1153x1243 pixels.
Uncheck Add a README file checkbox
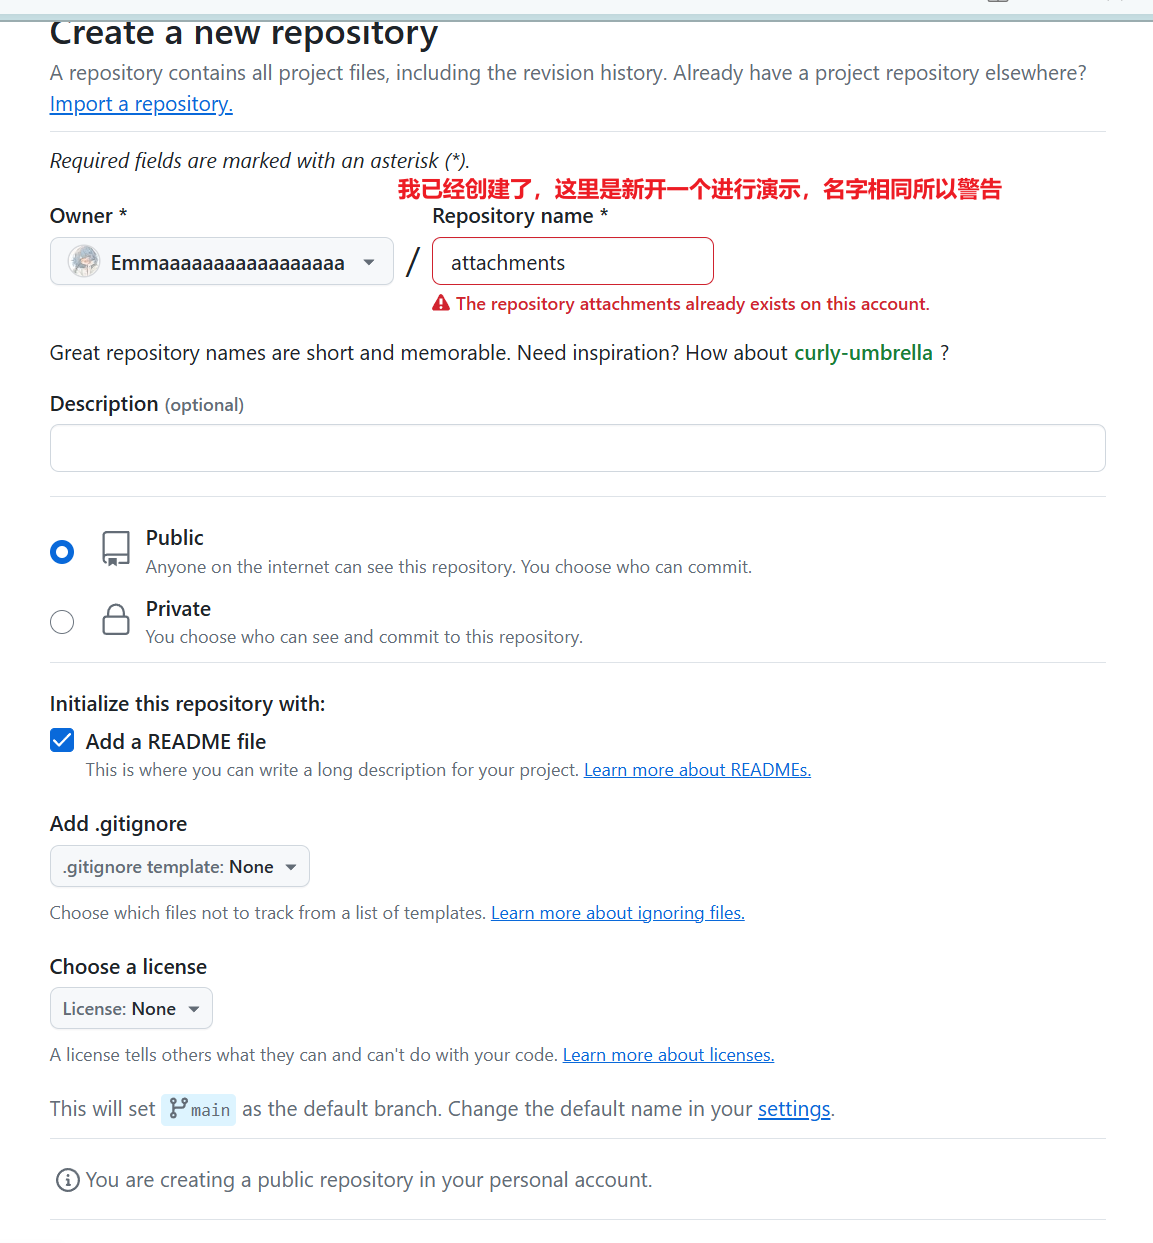coord(62,740)
